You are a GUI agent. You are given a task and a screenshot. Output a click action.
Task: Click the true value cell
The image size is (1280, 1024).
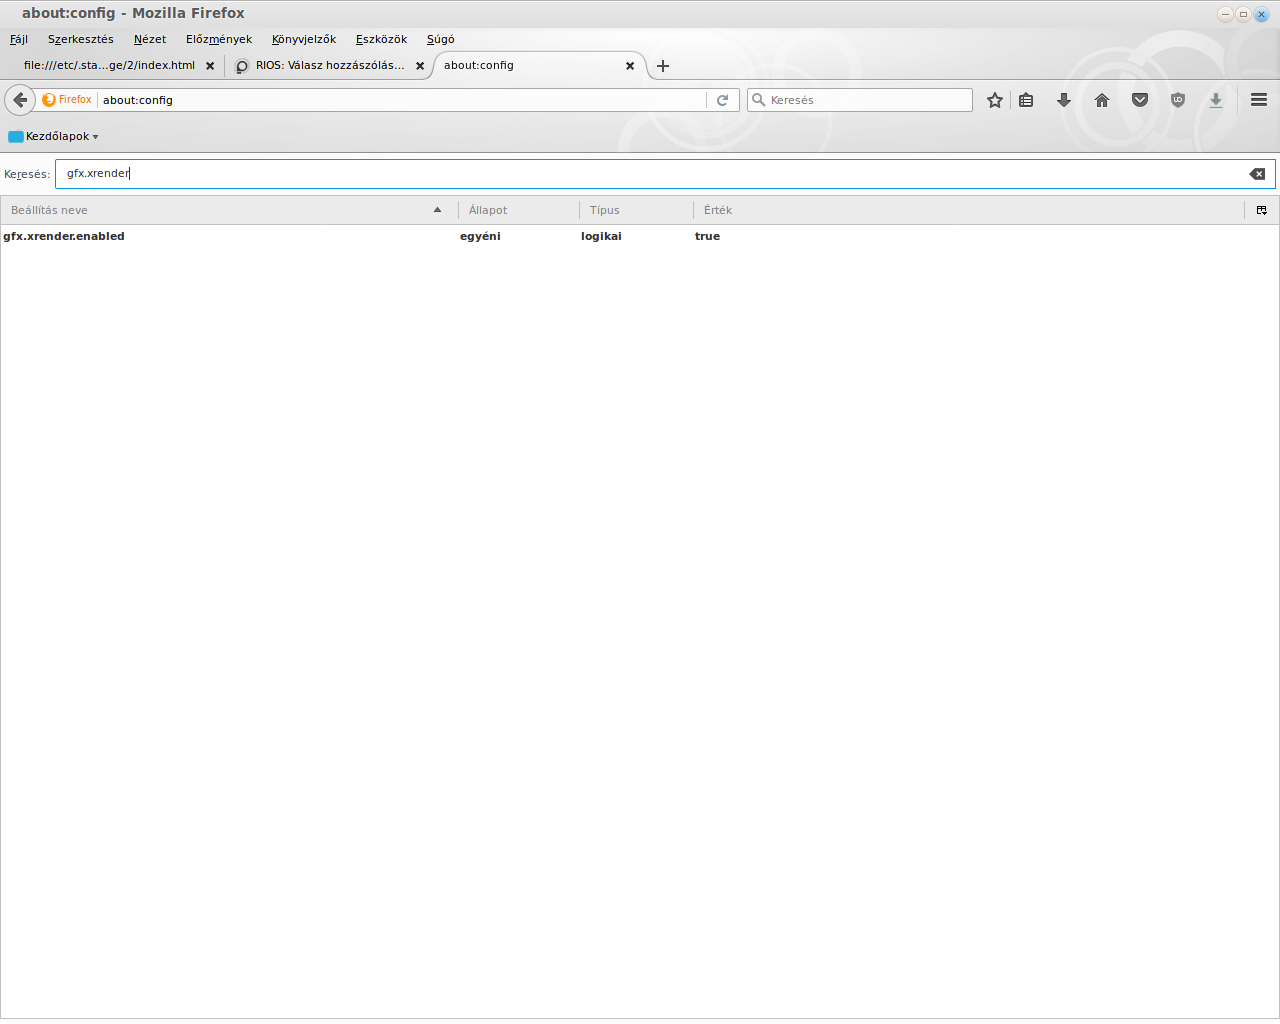[707, 237]
